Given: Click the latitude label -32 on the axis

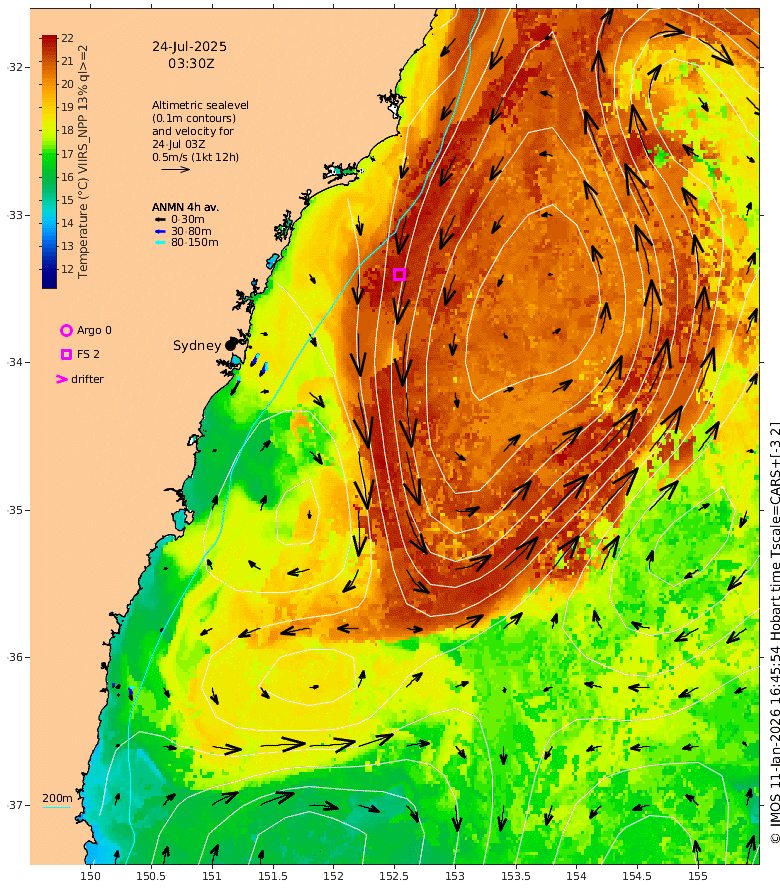Looking at the screenshot, I should (15, 67).
